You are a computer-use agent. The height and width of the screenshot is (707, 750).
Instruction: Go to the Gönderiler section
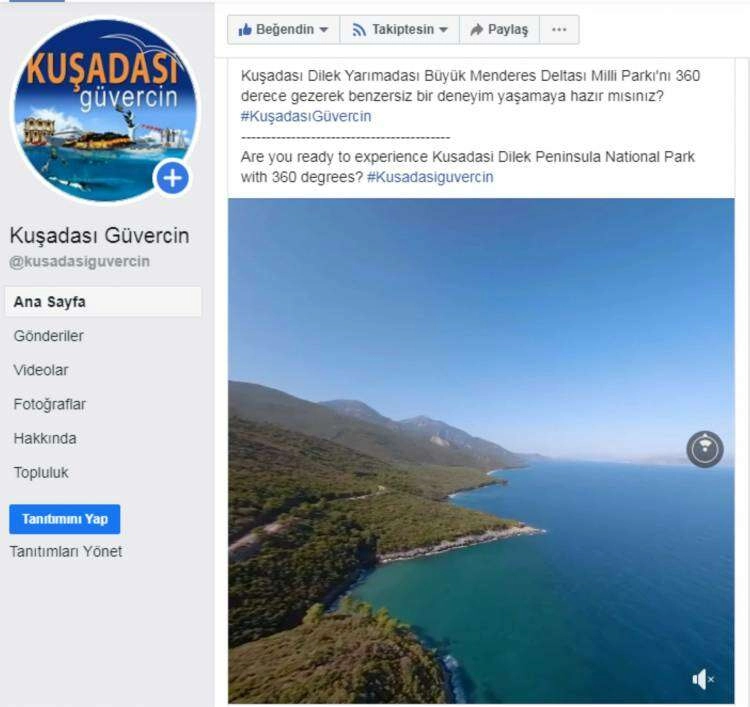[x=49, y=336]
